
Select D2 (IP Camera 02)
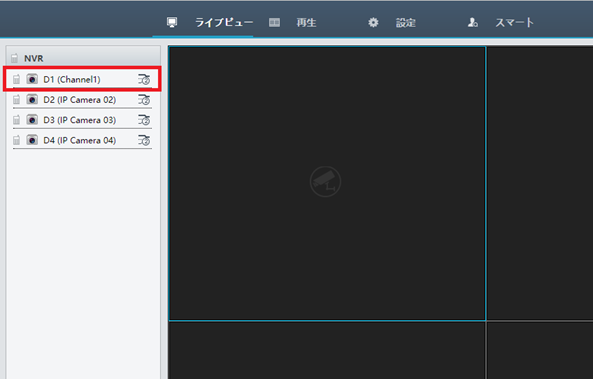coord(79,100)
